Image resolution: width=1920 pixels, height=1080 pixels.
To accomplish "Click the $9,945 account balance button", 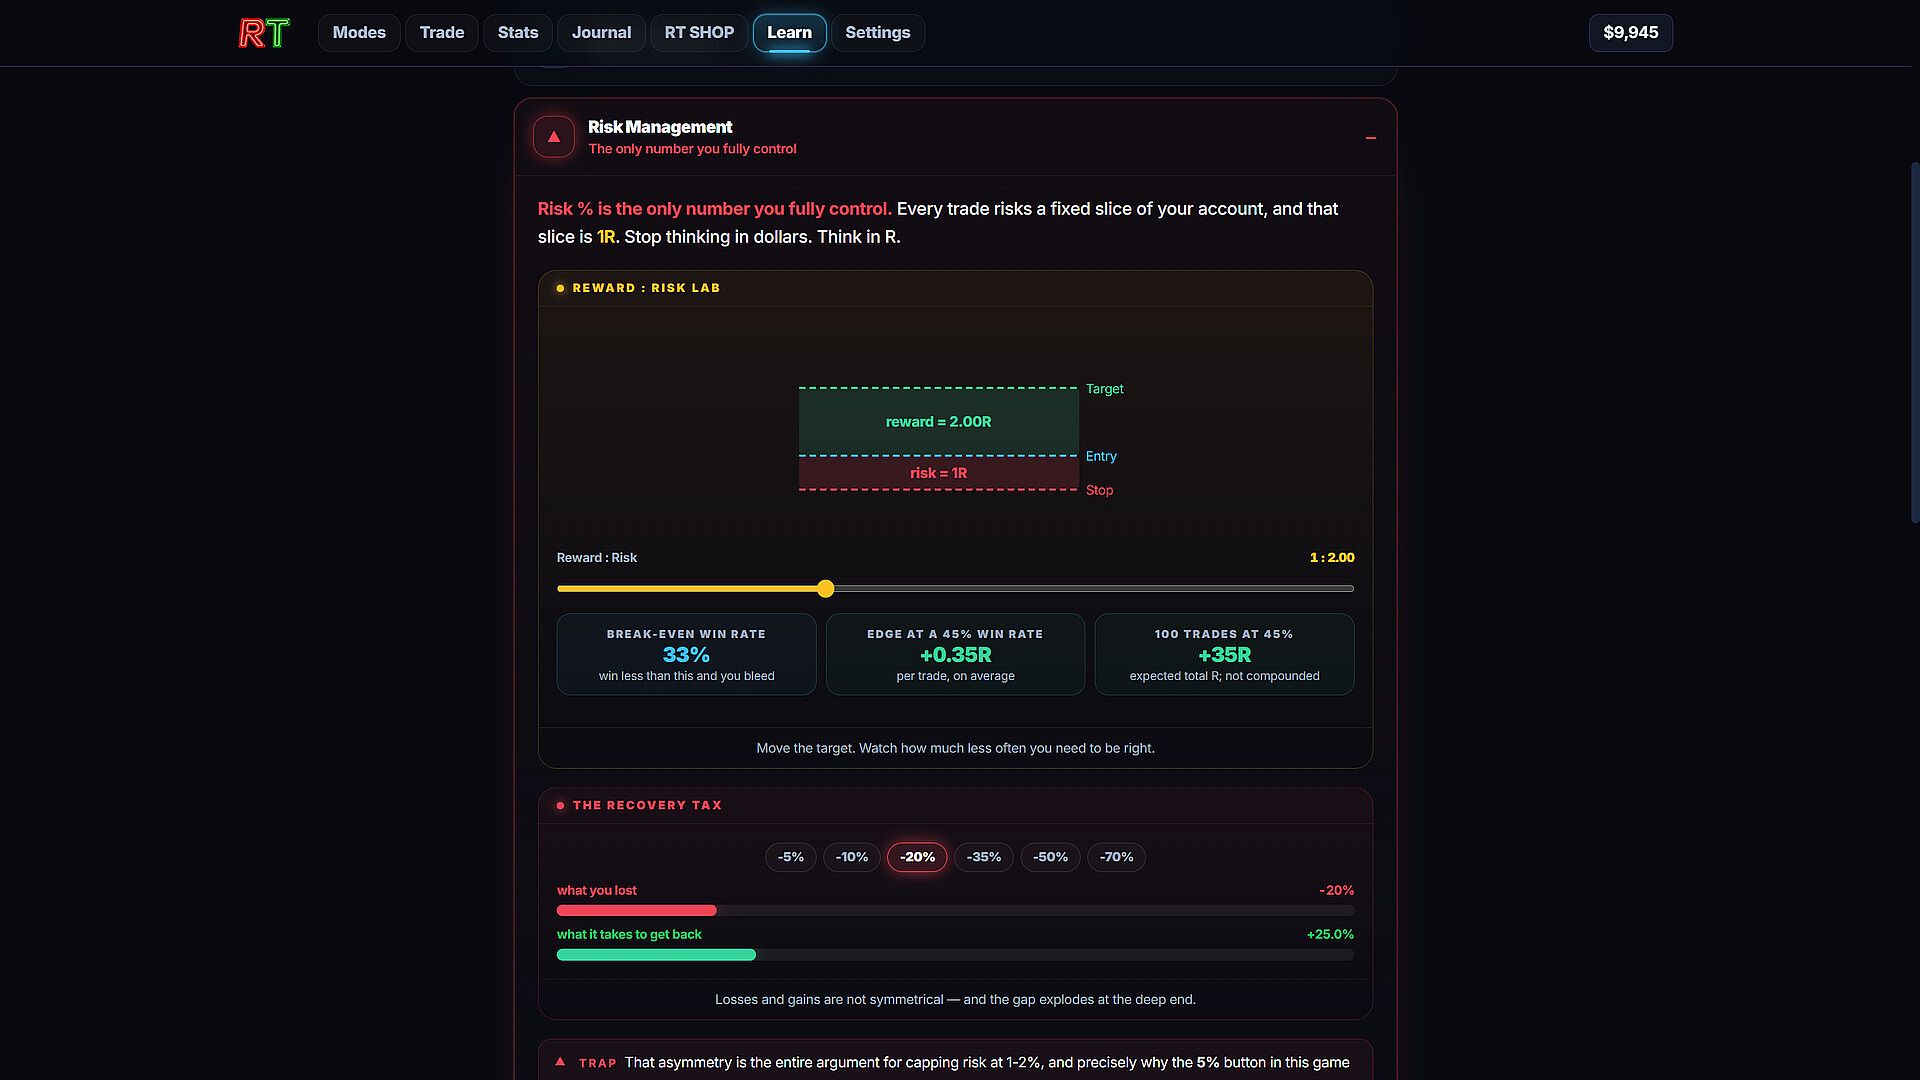I will (x=1631, y=33).
